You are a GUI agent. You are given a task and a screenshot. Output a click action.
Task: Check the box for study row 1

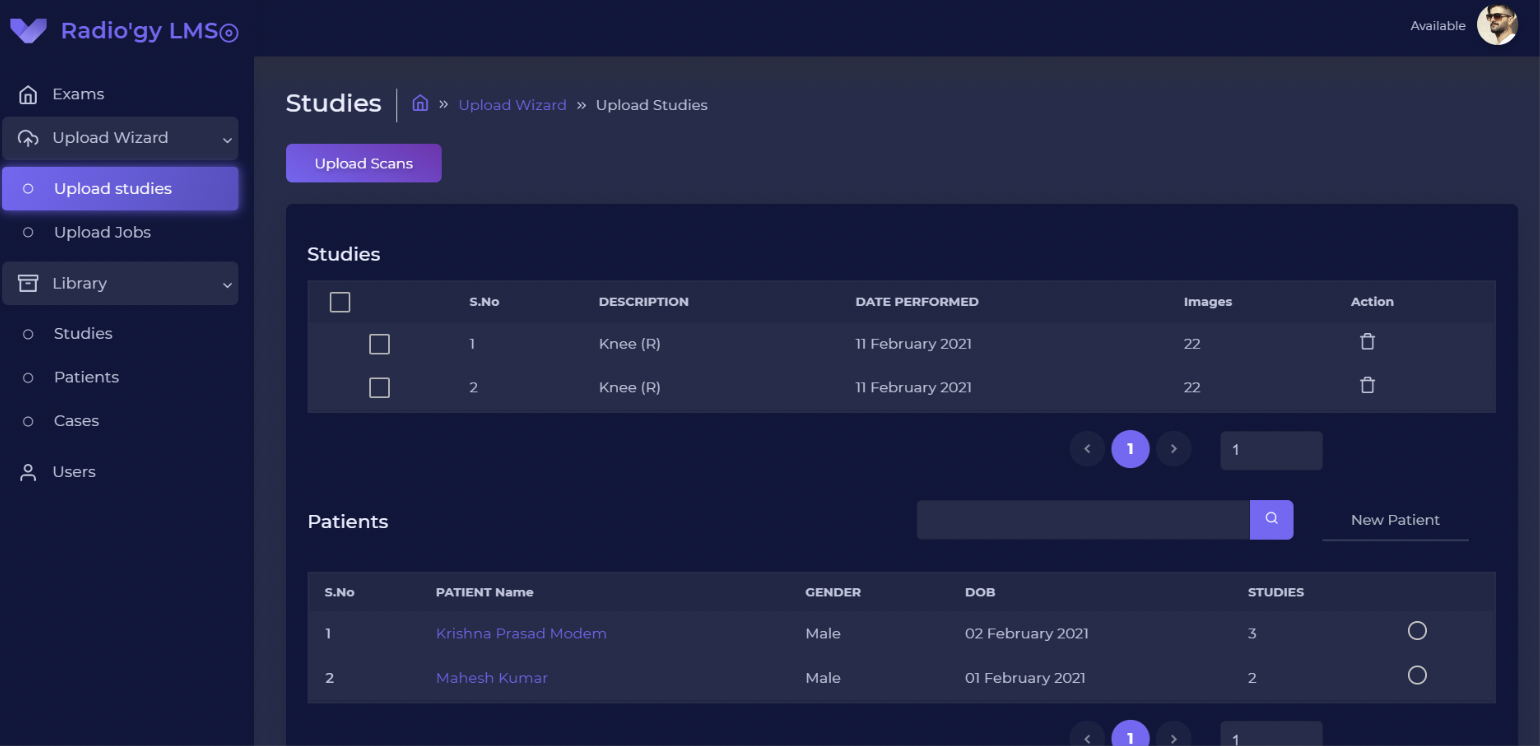pyautogui.click(x=379, y=344)
